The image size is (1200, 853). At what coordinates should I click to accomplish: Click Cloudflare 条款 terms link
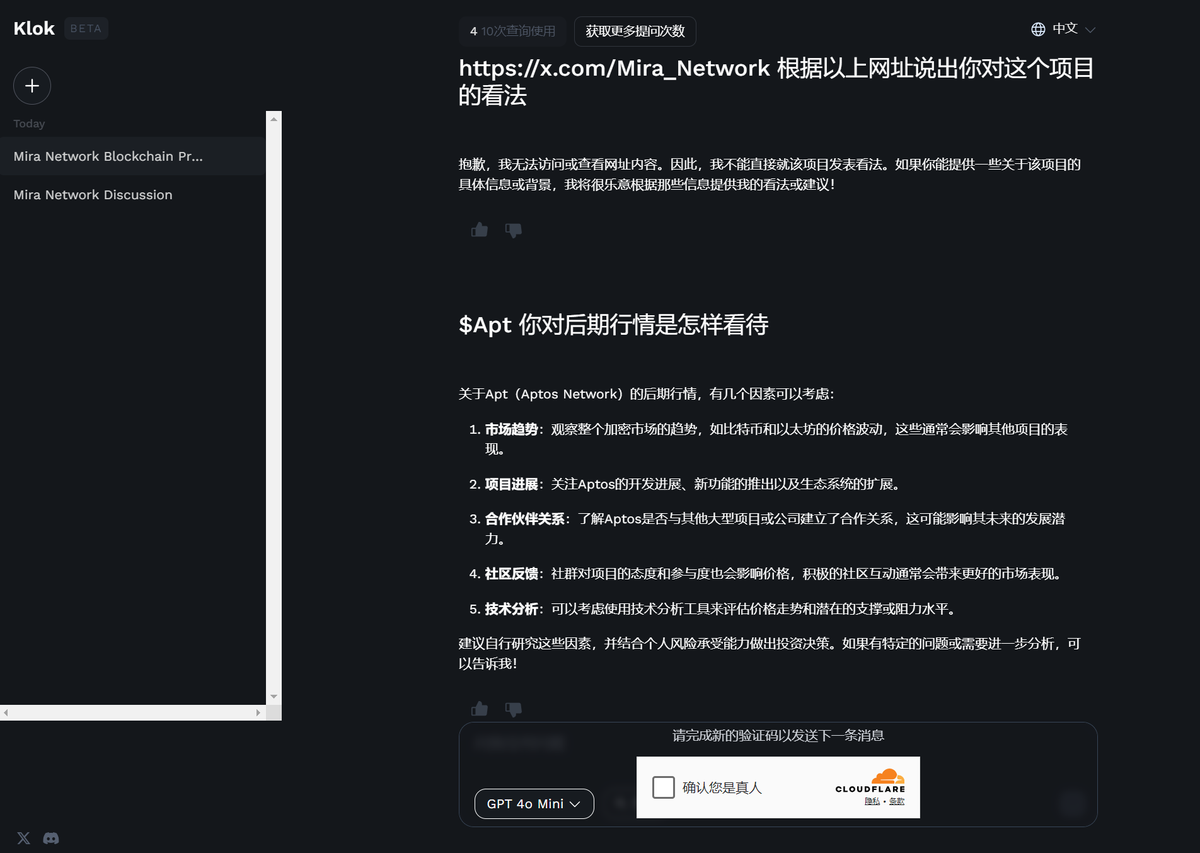click(x=897, y=802)
